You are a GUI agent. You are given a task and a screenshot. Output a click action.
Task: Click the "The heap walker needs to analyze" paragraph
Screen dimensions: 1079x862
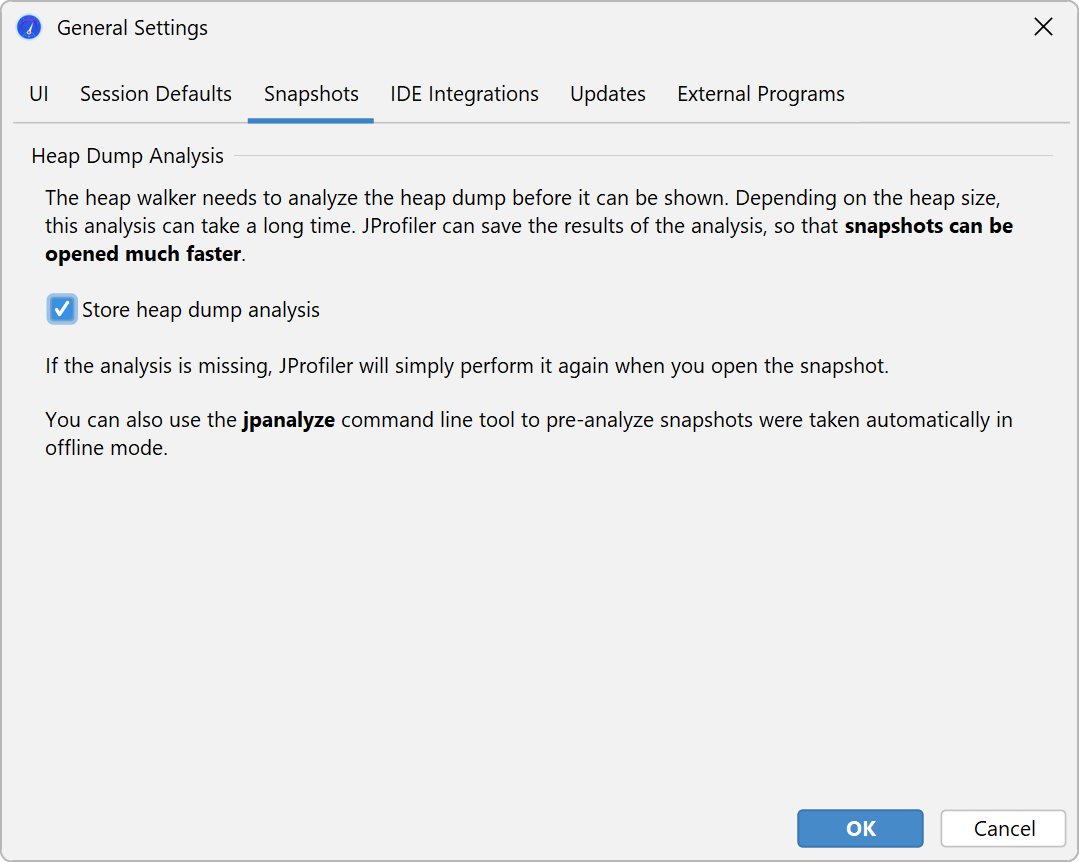coord(520,198)
